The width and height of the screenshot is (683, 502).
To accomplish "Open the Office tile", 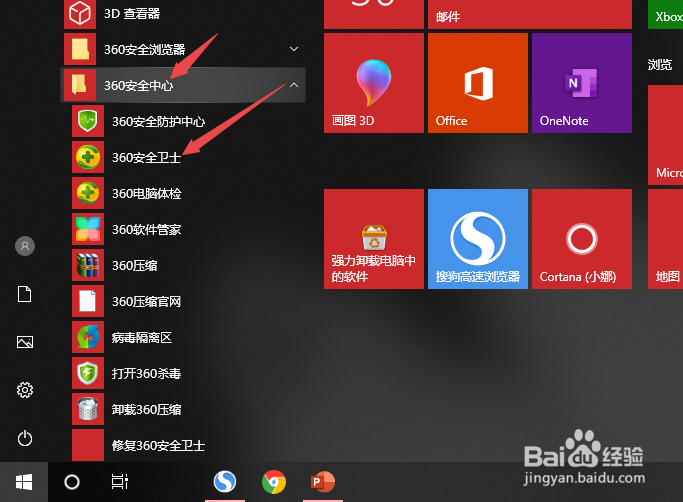I will pos(478,83).
